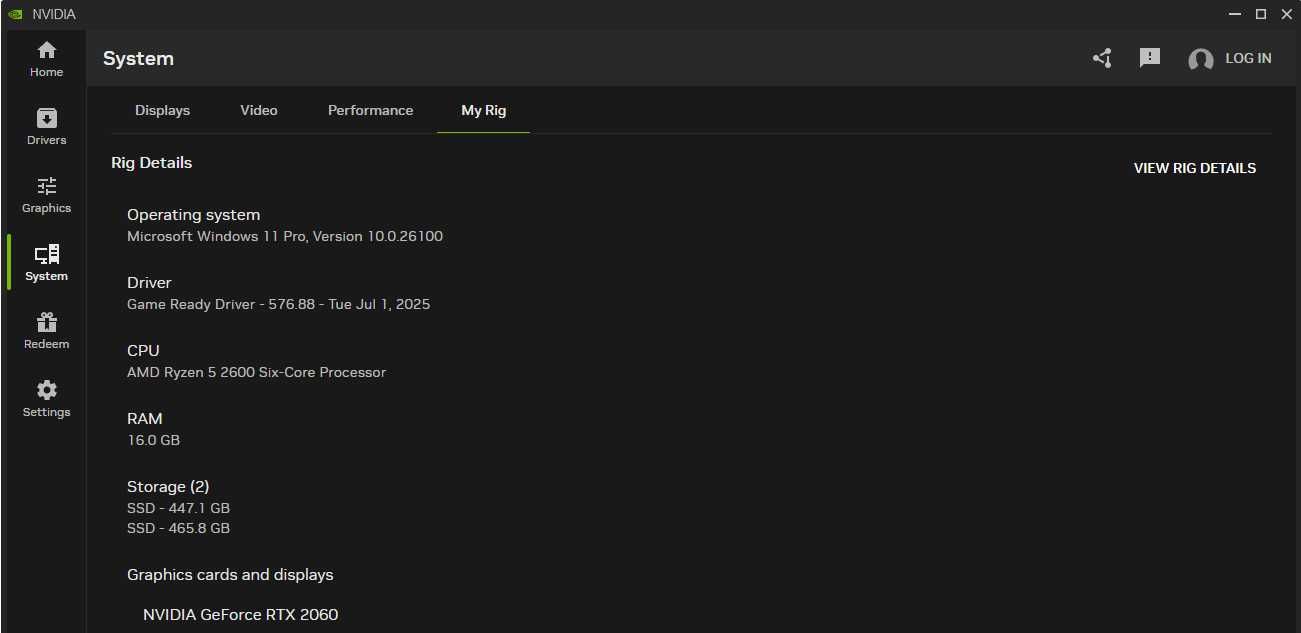1301x633 pixels.
Task: Click AMD Ryzen 5 2600 processor text
Action: tap(256, 372)
